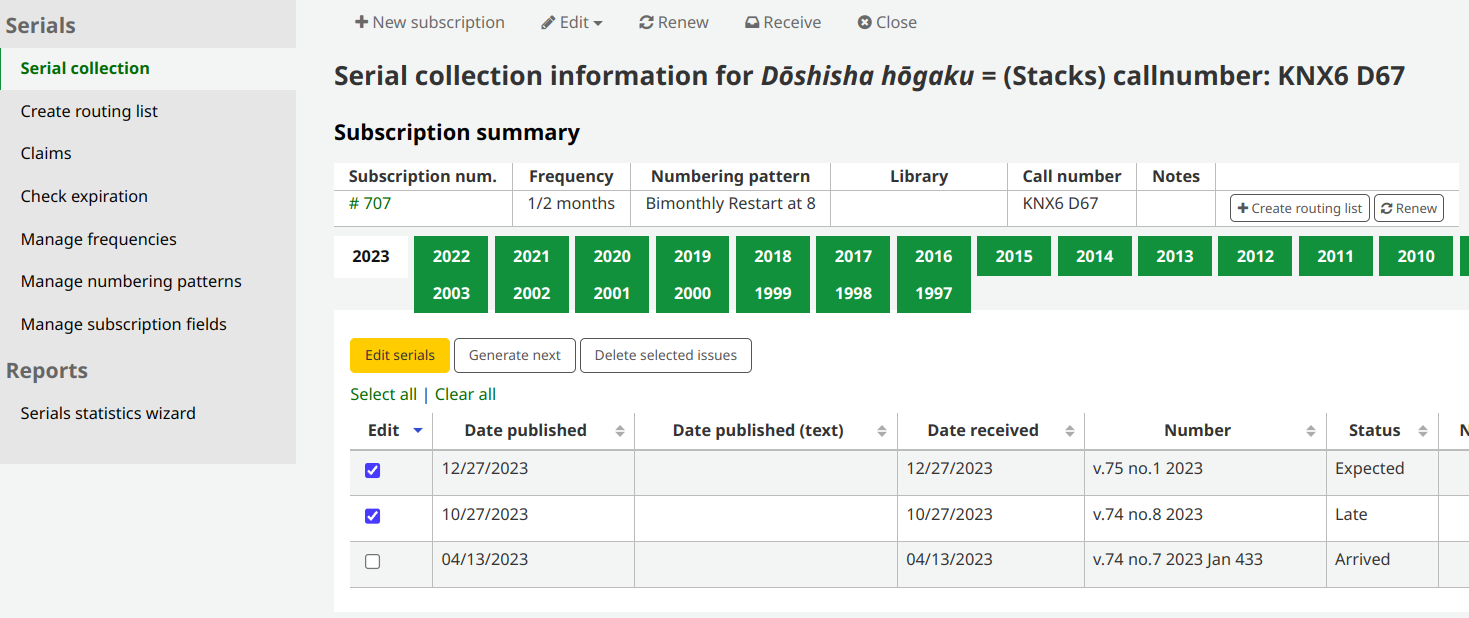Viewport: 1469px width, 618px height.
Task: Click the Close subscription circle icon
Action: (x=865, y=23)
